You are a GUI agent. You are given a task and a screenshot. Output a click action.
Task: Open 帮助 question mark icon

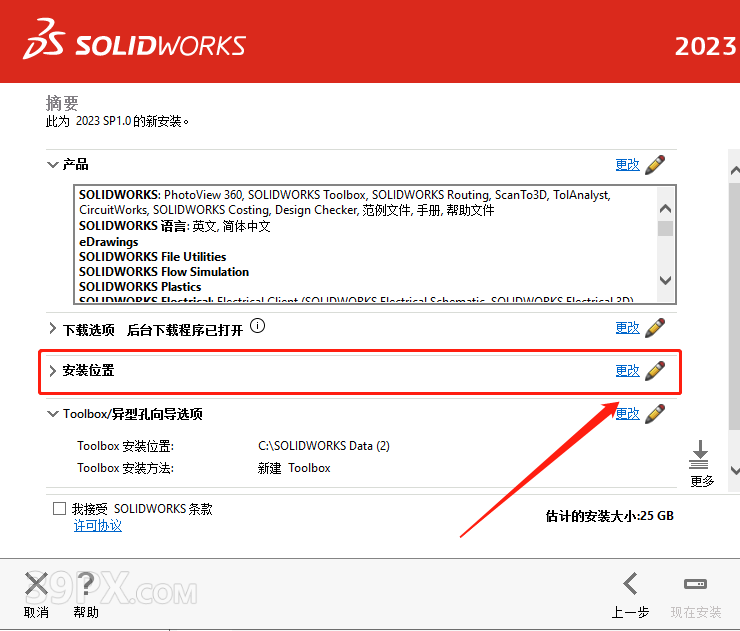tap(86, 584)
